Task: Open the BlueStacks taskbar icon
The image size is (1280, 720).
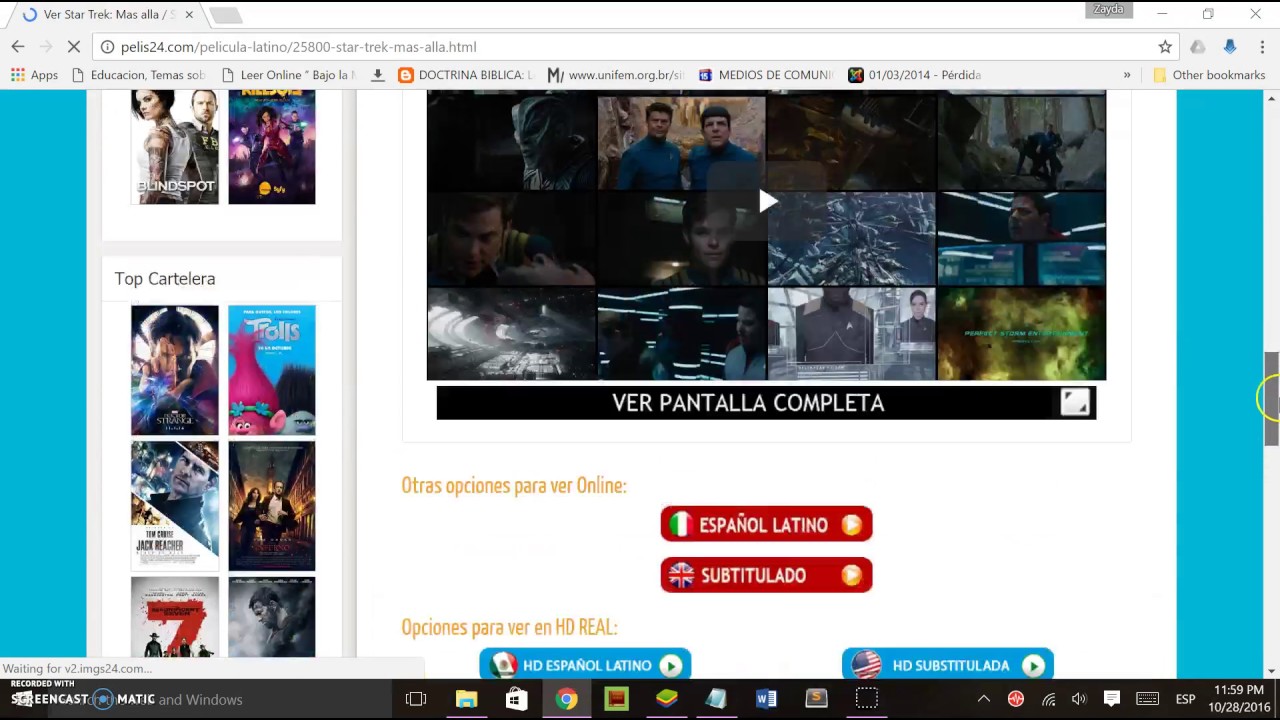Action: [x=666, y=699]
